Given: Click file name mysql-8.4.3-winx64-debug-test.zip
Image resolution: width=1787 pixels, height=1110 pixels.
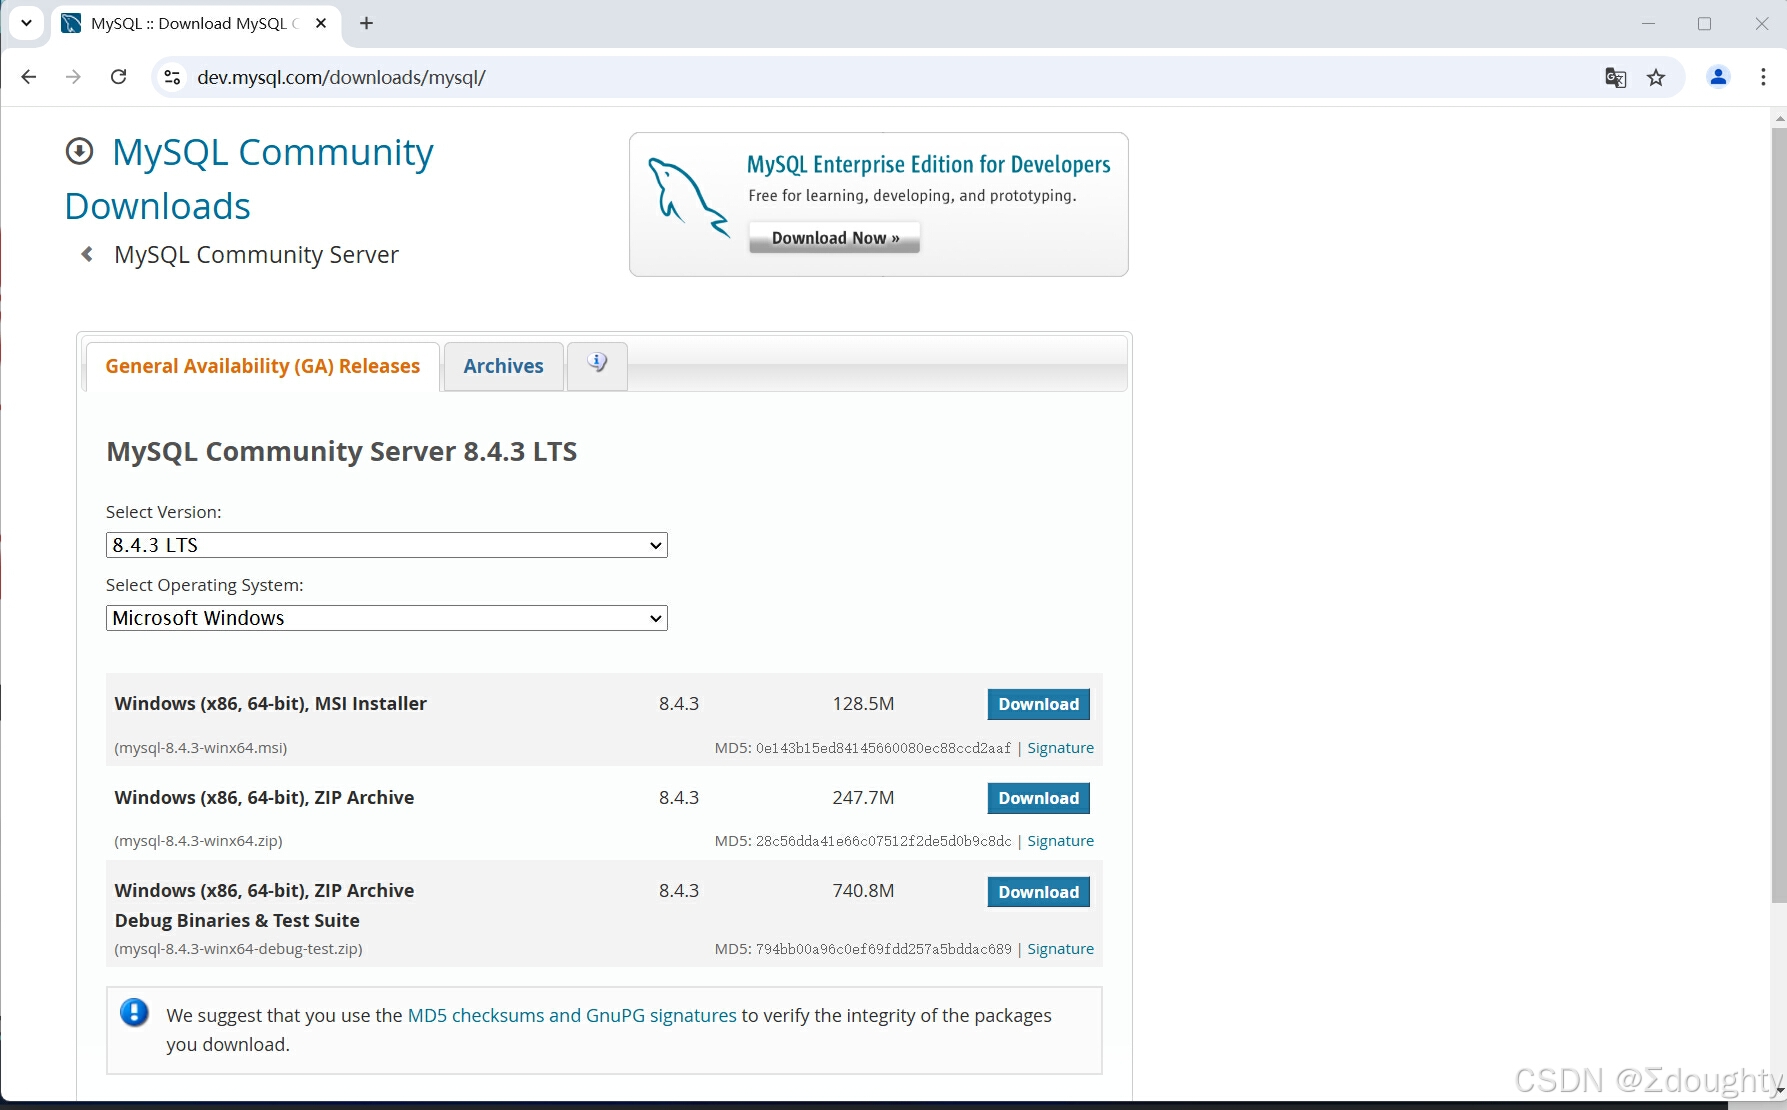Looking at the screenshot, I should 239,949.
